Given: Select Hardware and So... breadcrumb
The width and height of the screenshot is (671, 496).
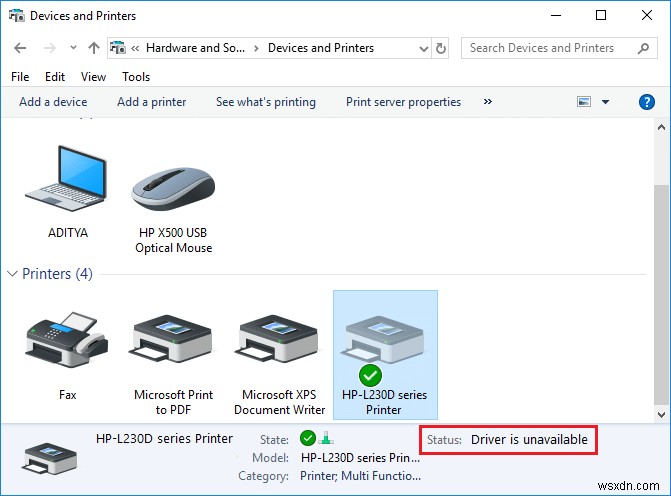Looking at the screenshot, I should (x=195, y=48).
